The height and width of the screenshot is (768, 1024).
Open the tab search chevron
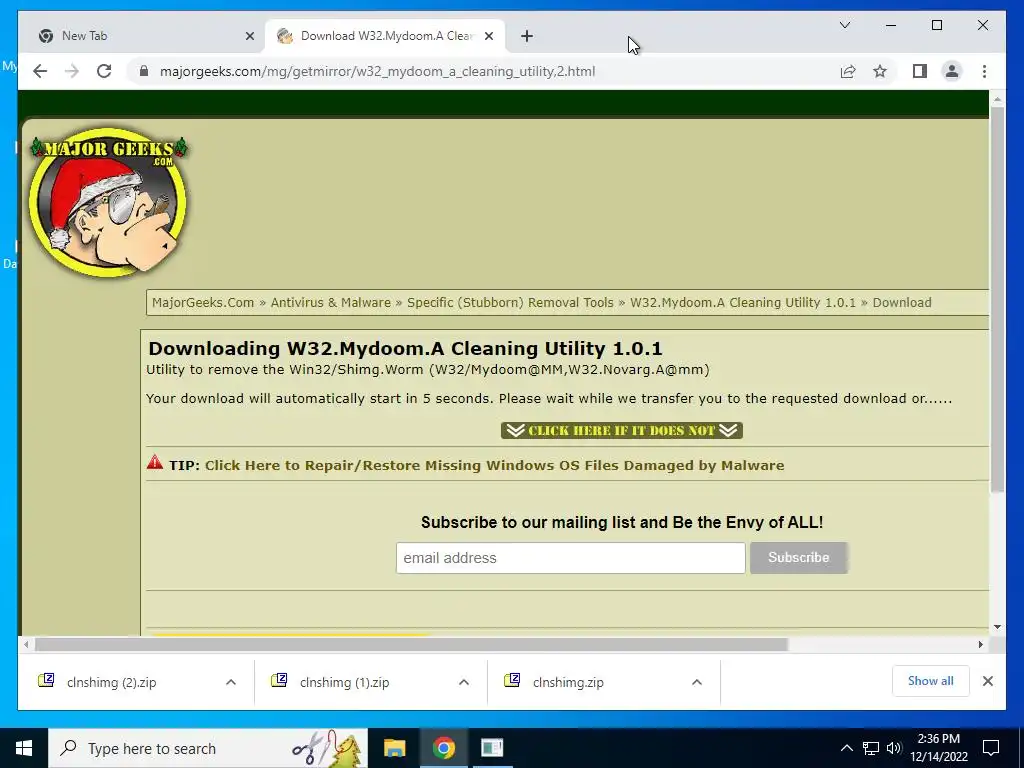(x=844, y=25)
